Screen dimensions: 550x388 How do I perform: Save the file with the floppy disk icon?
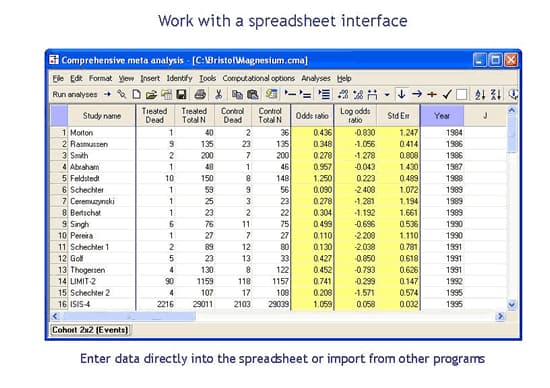181,94
